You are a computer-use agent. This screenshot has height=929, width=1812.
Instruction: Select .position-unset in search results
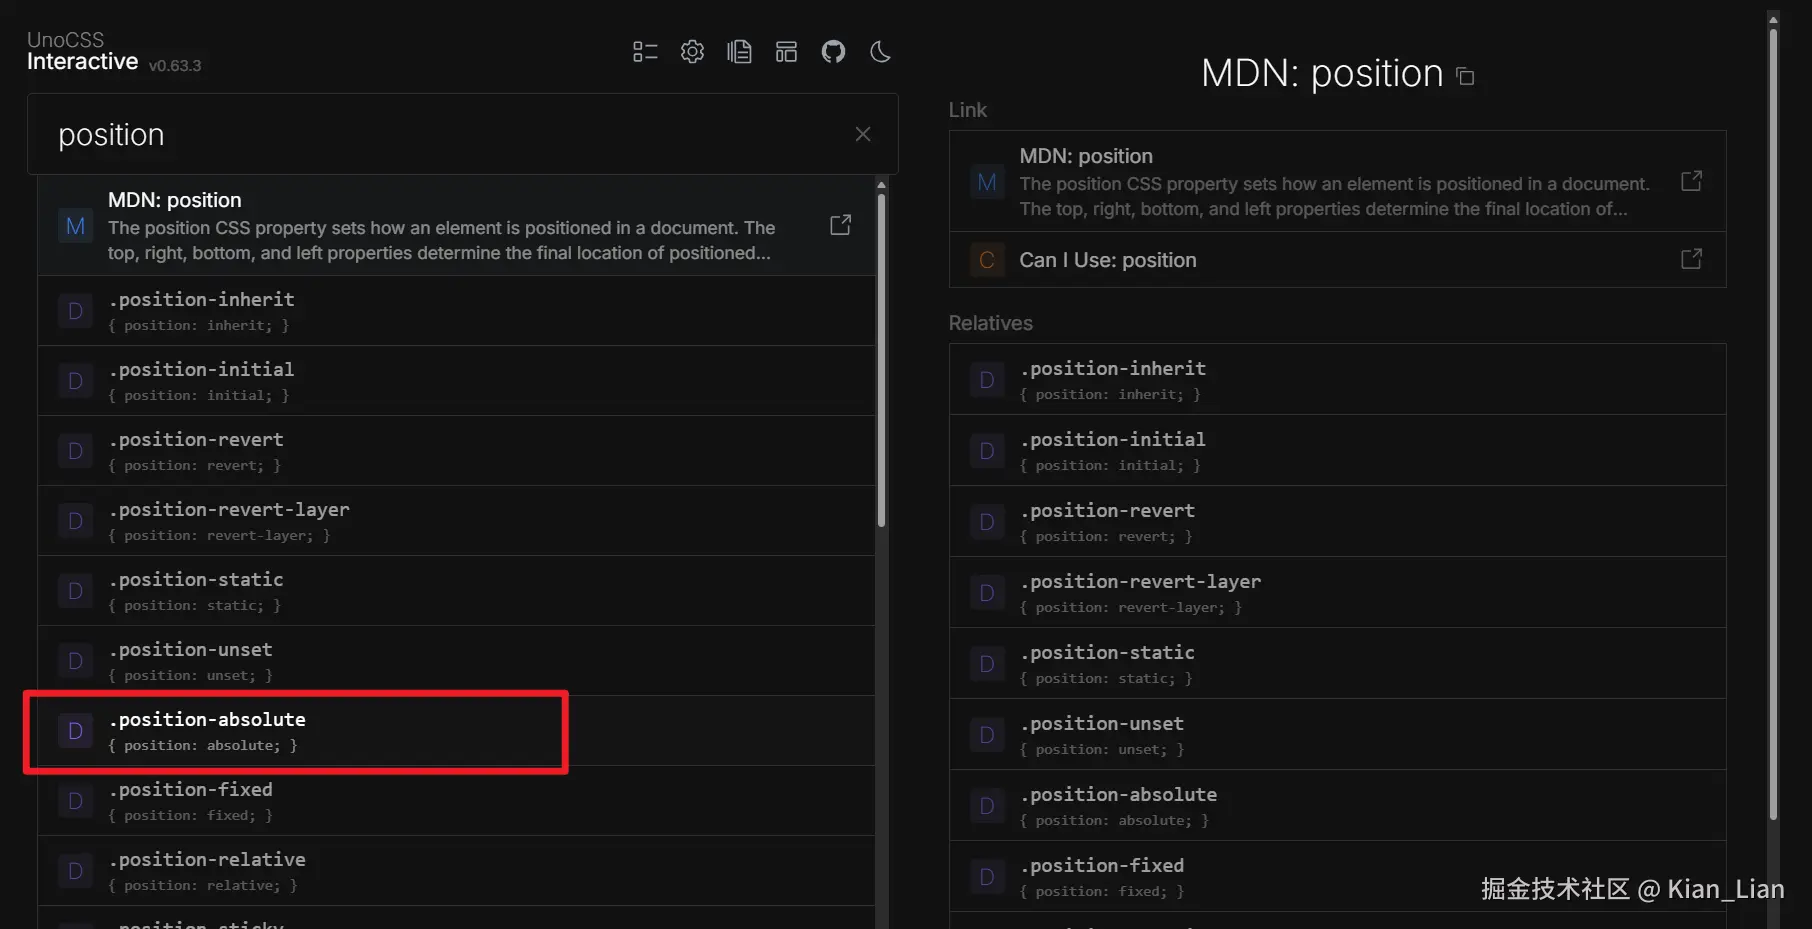[x=456, y=661]
